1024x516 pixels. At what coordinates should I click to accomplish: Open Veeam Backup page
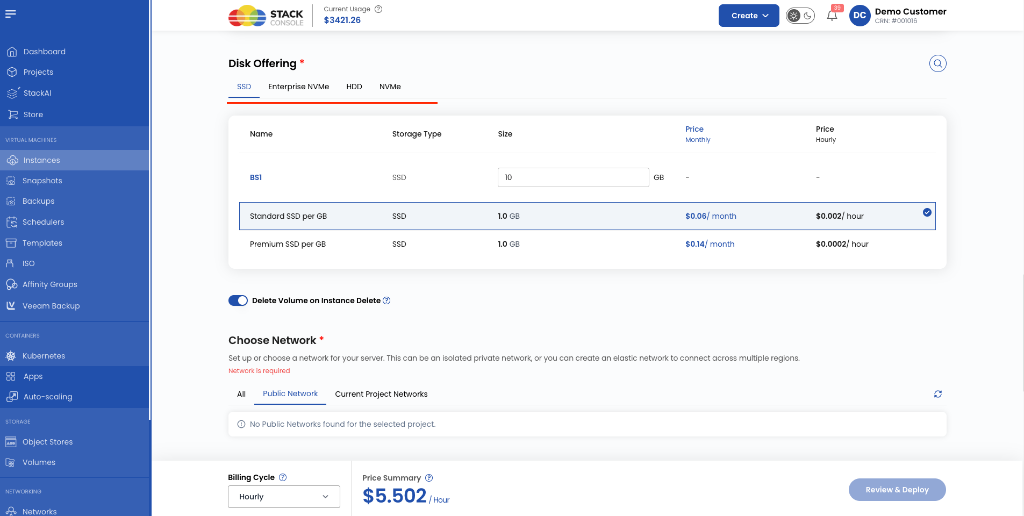[51, 306]
